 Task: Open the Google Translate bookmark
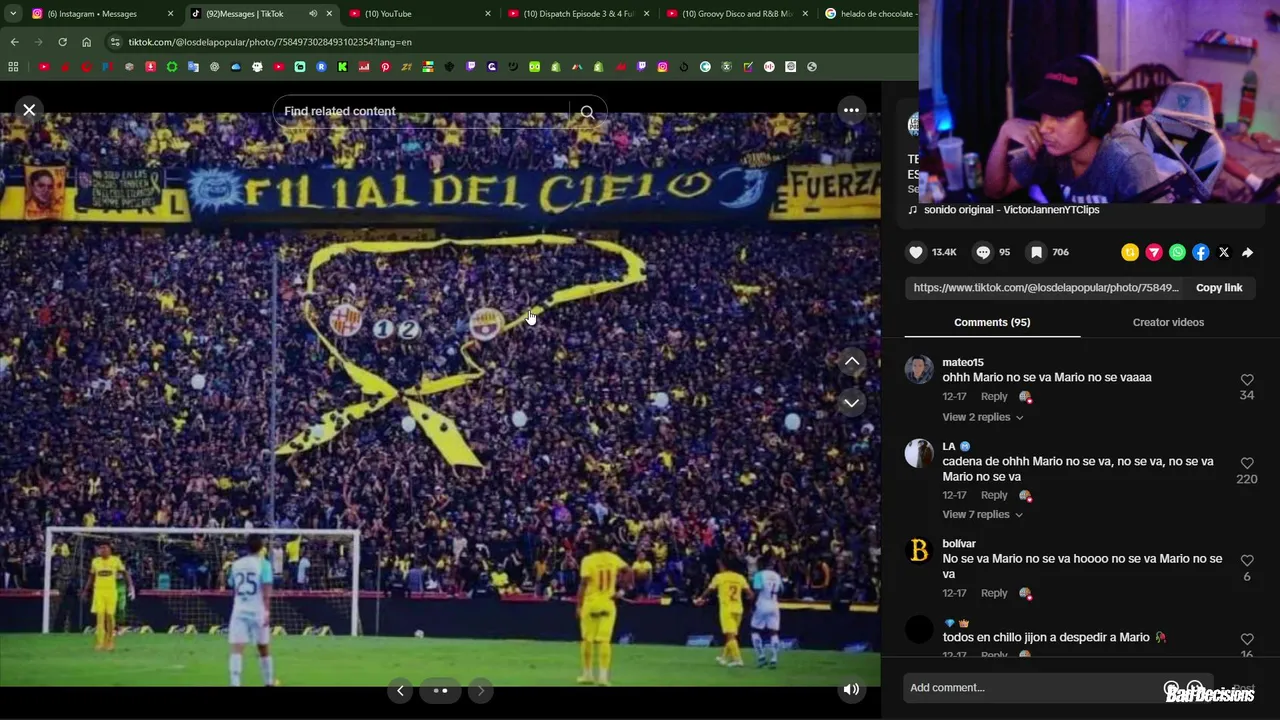[x=192, y=67]
